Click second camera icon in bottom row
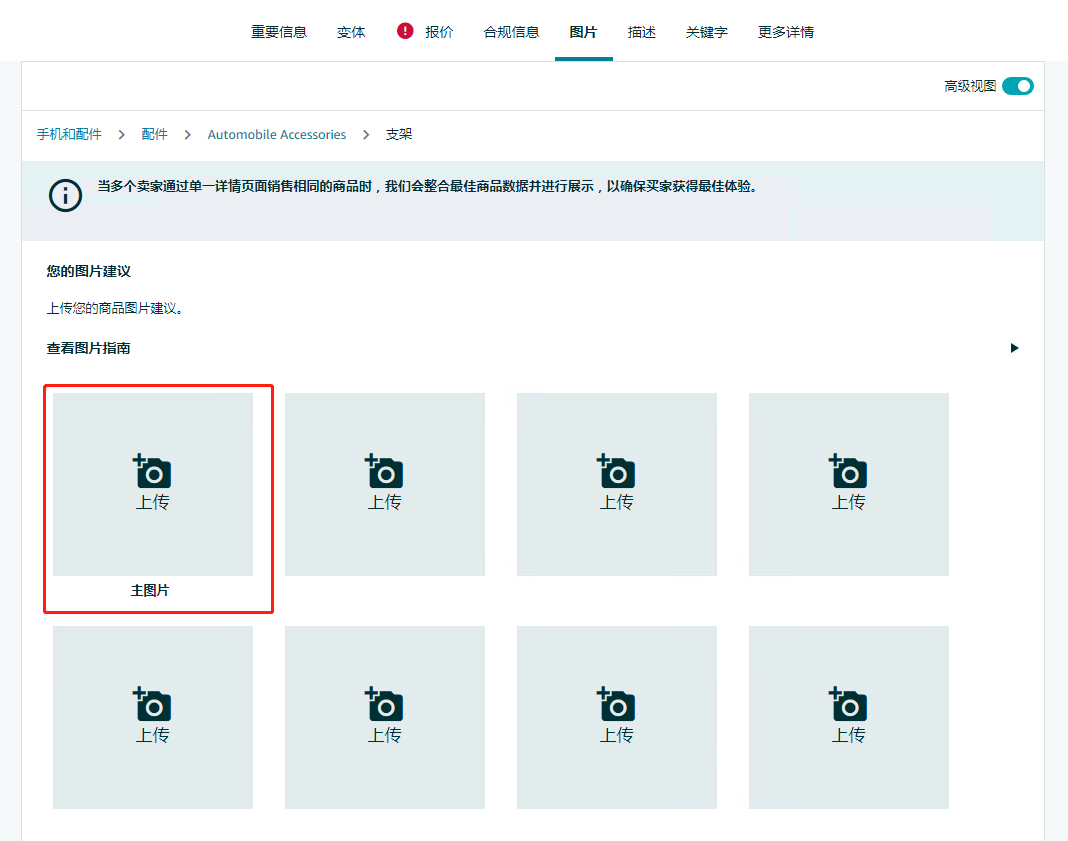The height and width of the screenshot is (841, 1068). [x=385, y=705]
